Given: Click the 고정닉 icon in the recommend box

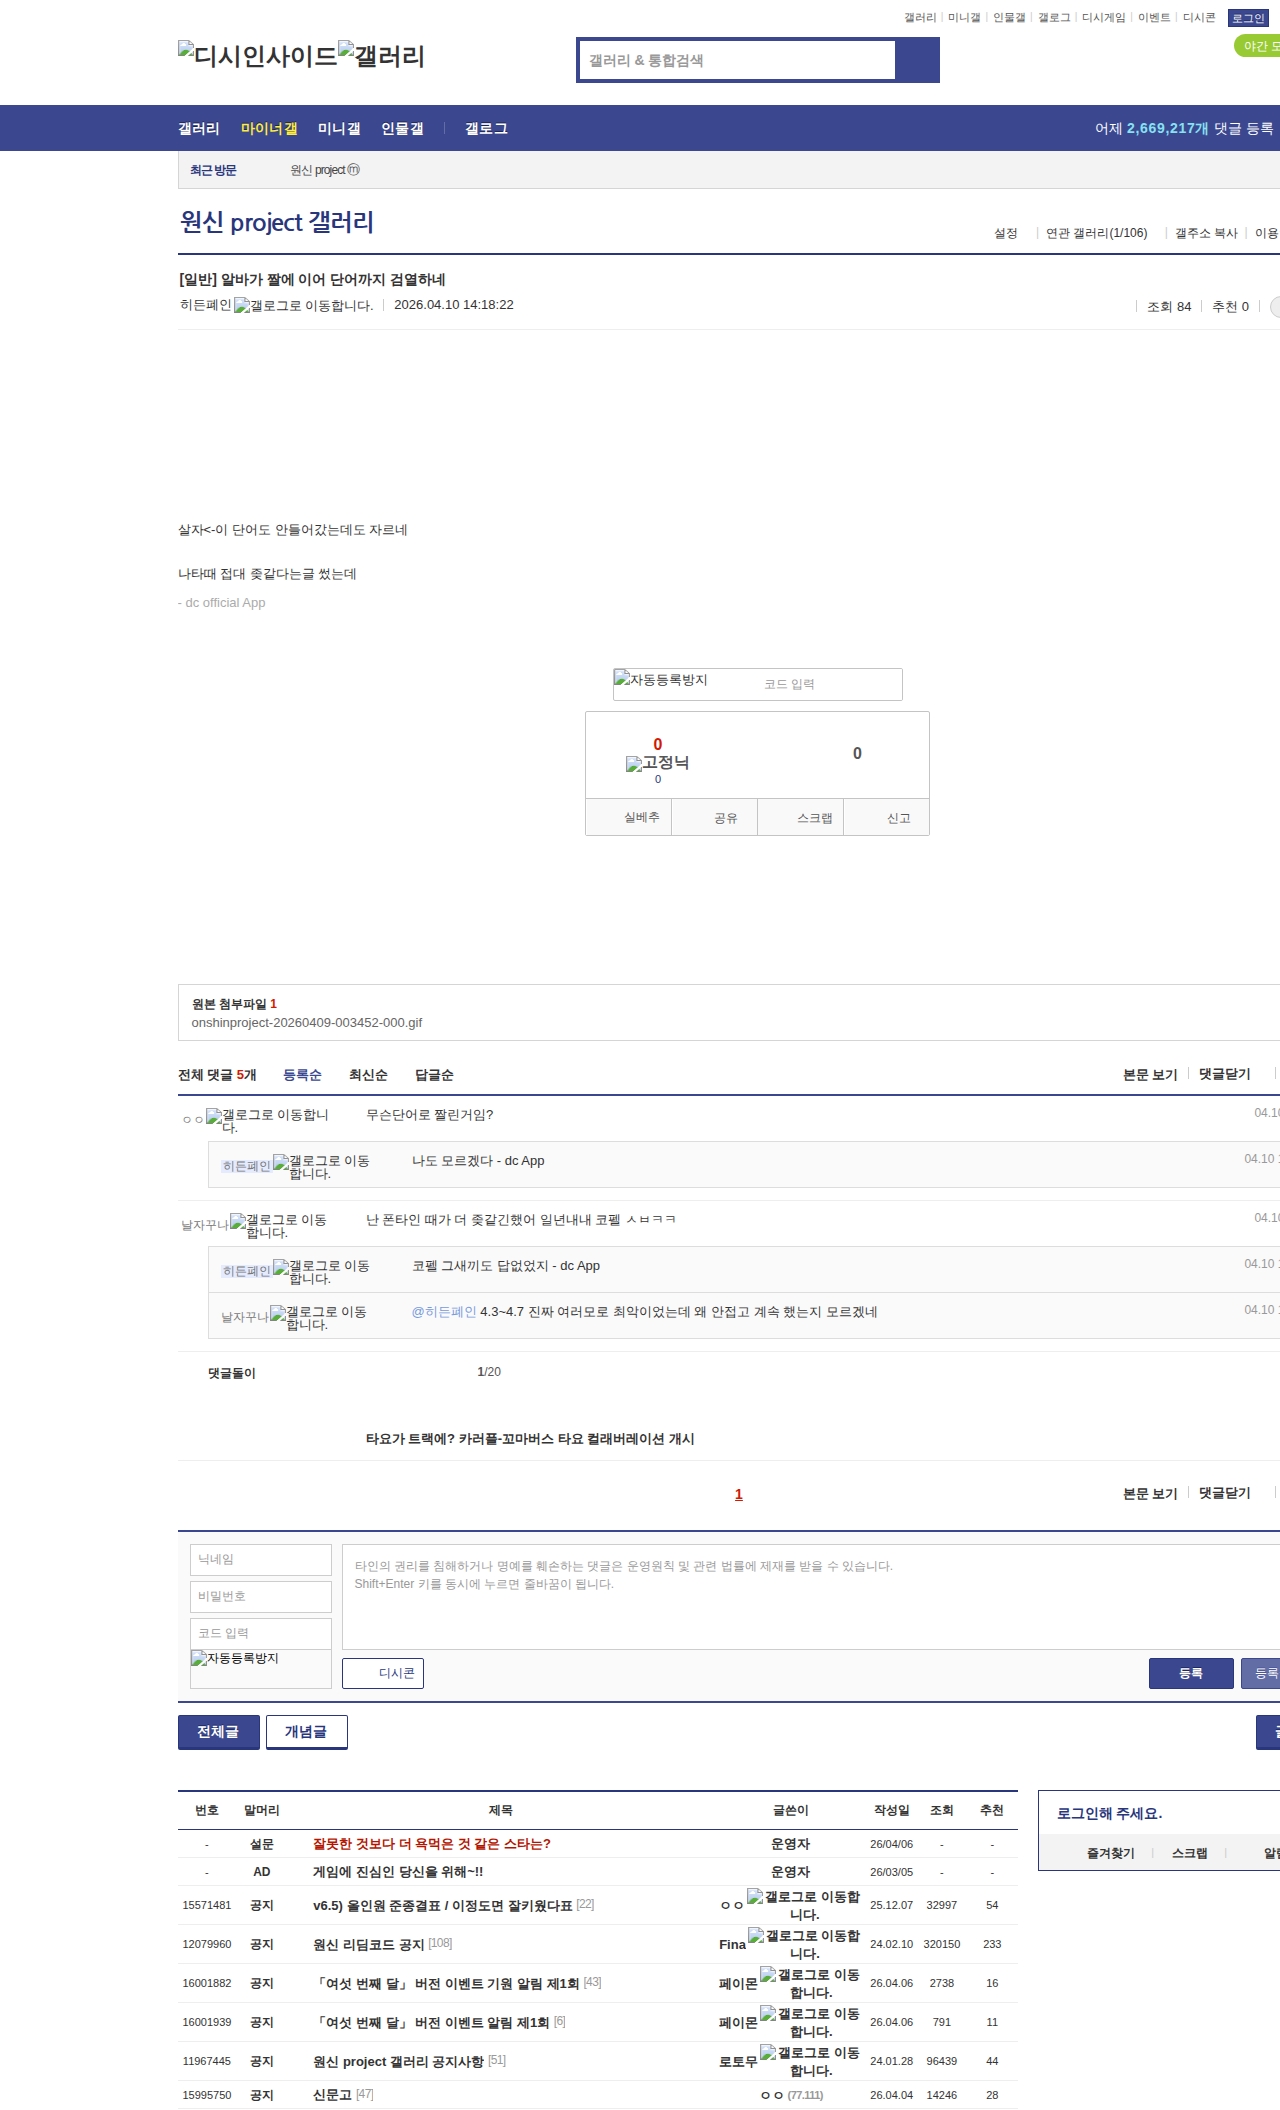Looking at the screenshot, I should point(657,763).
